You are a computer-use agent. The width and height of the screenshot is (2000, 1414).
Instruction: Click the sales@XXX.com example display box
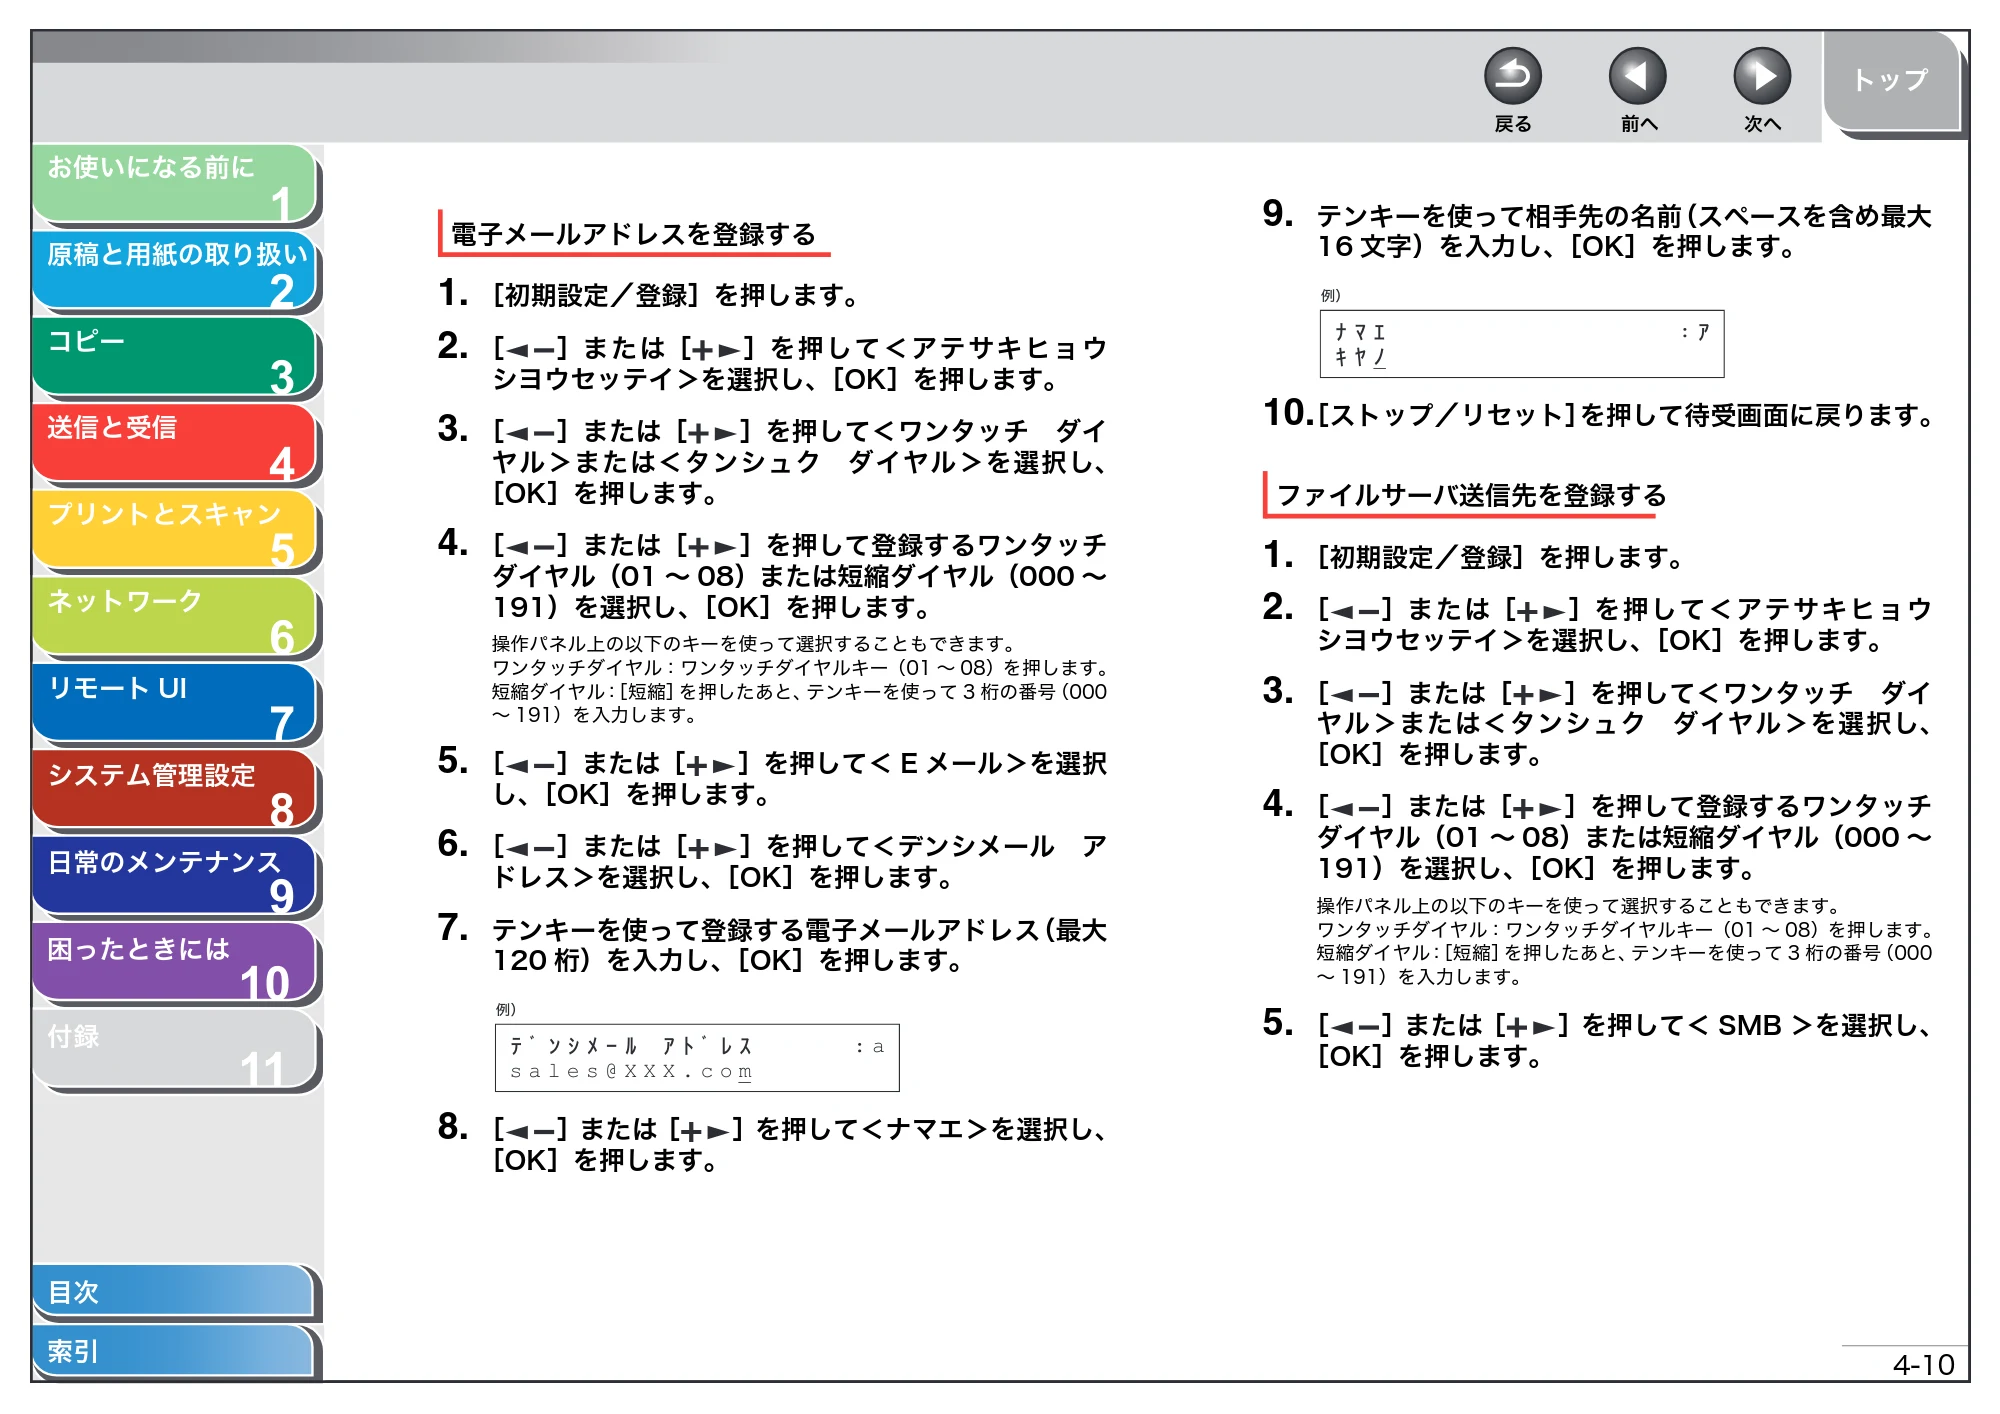[x=697, y=1058]
